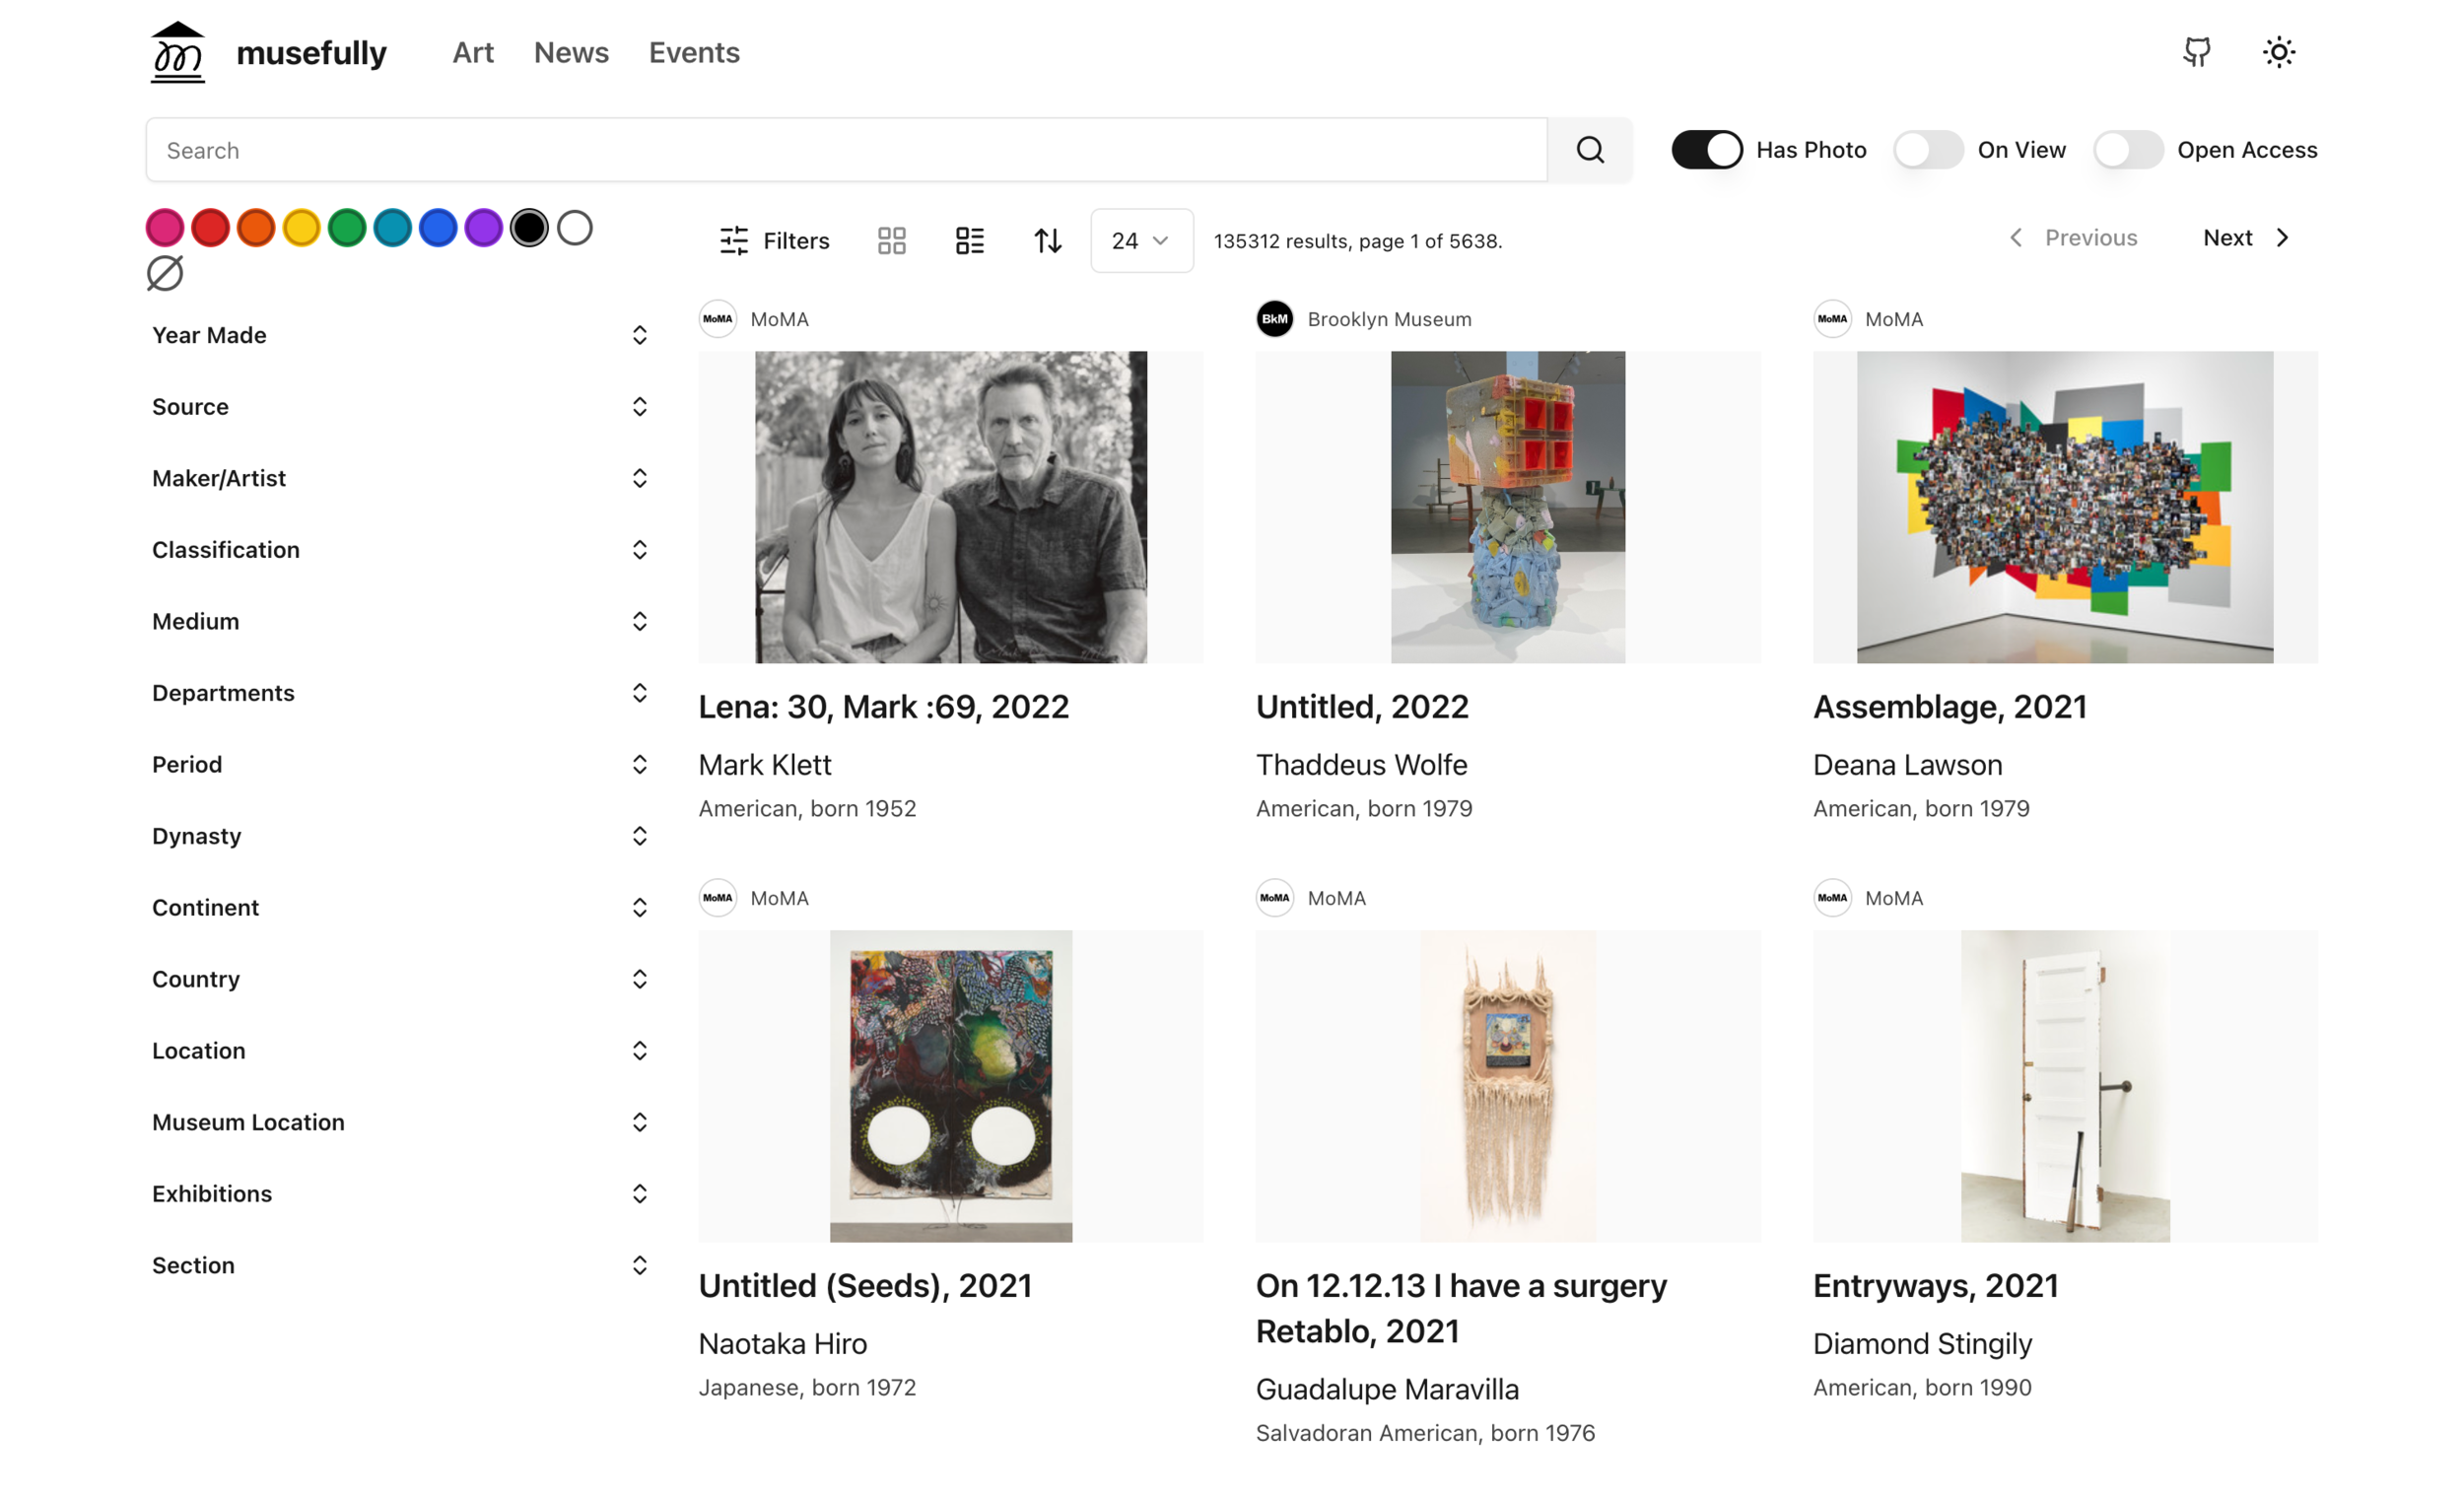The image size is (2464, 1497).
Task: Expand the Section filter
Action: [x=400, y=1265]
